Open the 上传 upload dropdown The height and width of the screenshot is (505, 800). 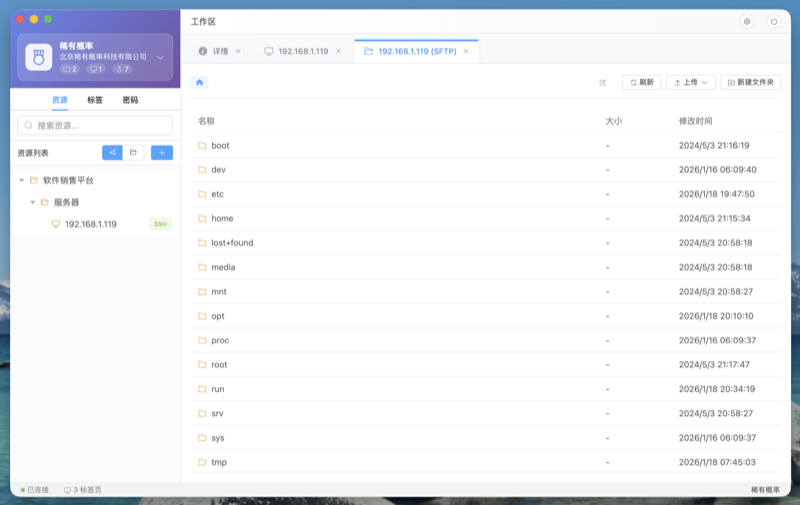click(691, 82)
